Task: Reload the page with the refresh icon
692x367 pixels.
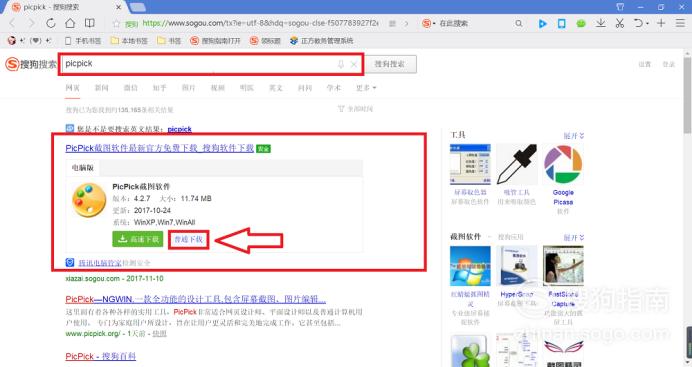Action: pos(51,23)
